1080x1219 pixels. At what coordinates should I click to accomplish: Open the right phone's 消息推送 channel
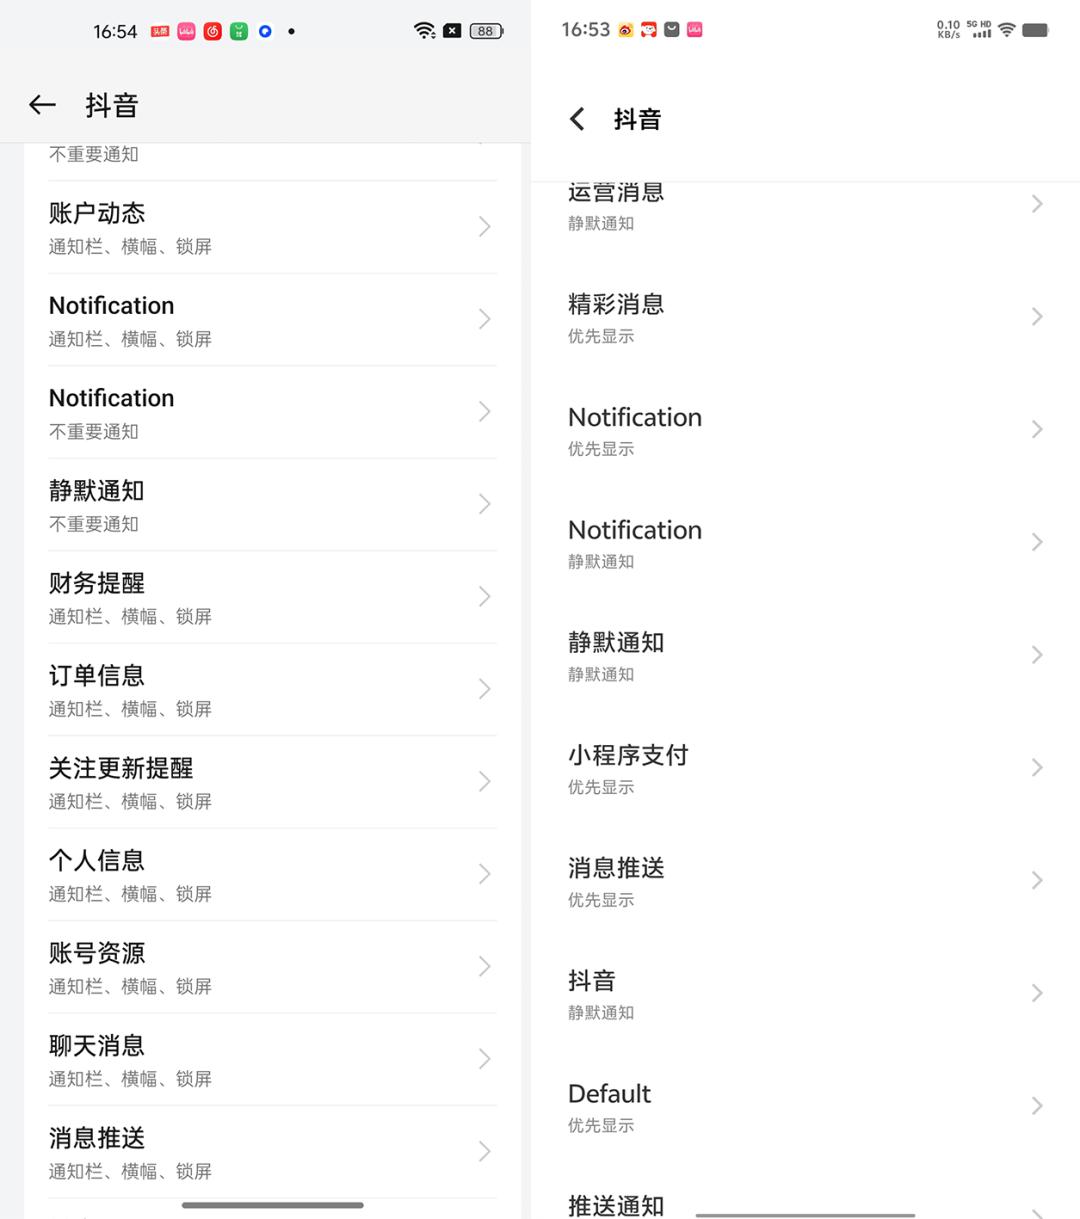tap(806, 881)
